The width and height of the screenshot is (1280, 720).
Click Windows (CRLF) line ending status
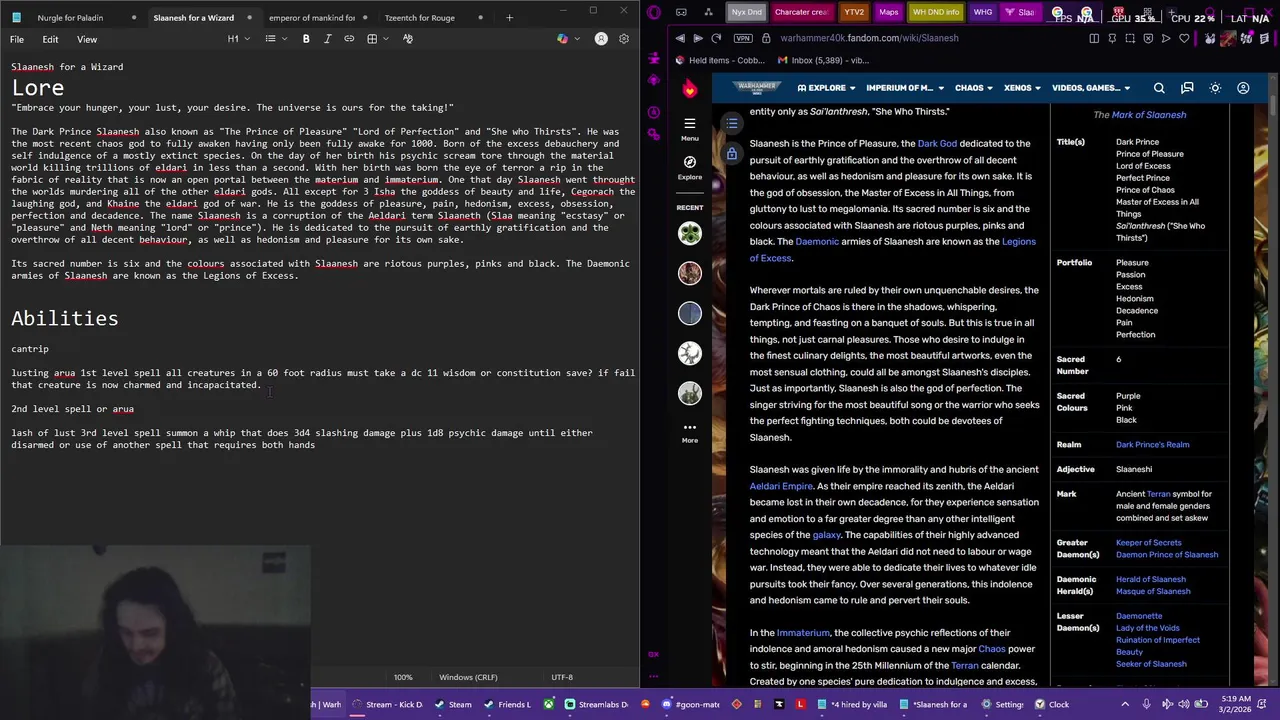pyautogui.click(x=468, y=677)
